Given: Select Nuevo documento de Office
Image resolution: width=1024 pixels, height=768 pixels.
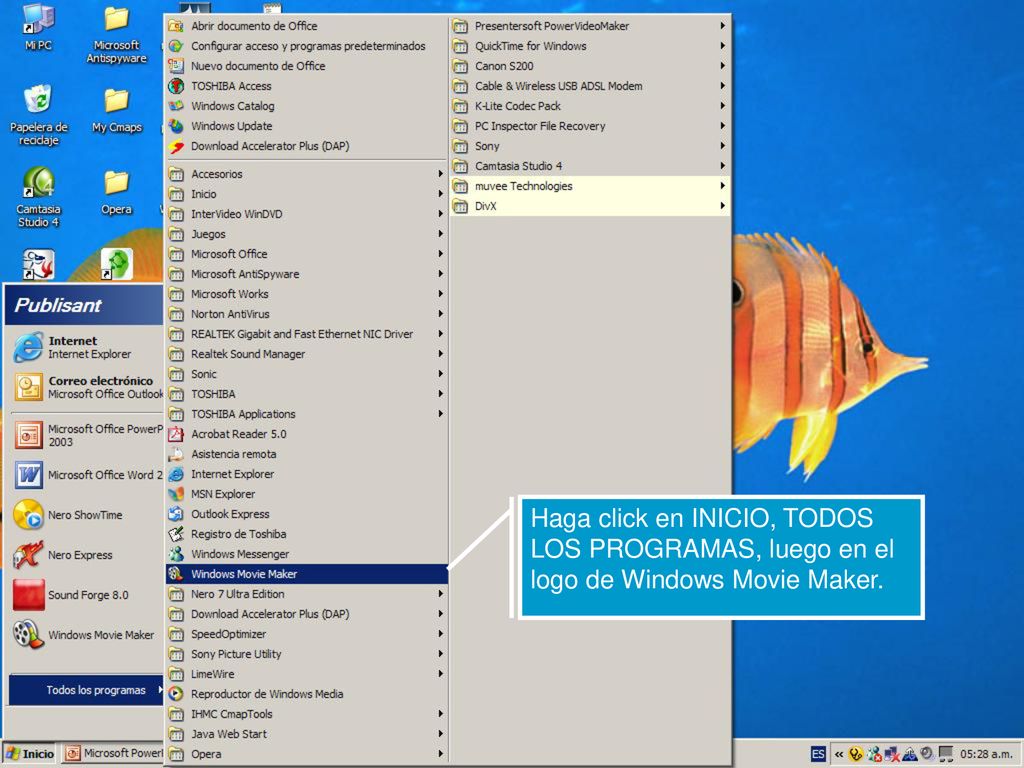Looking at the screenshot, I should tap(306, 66).
